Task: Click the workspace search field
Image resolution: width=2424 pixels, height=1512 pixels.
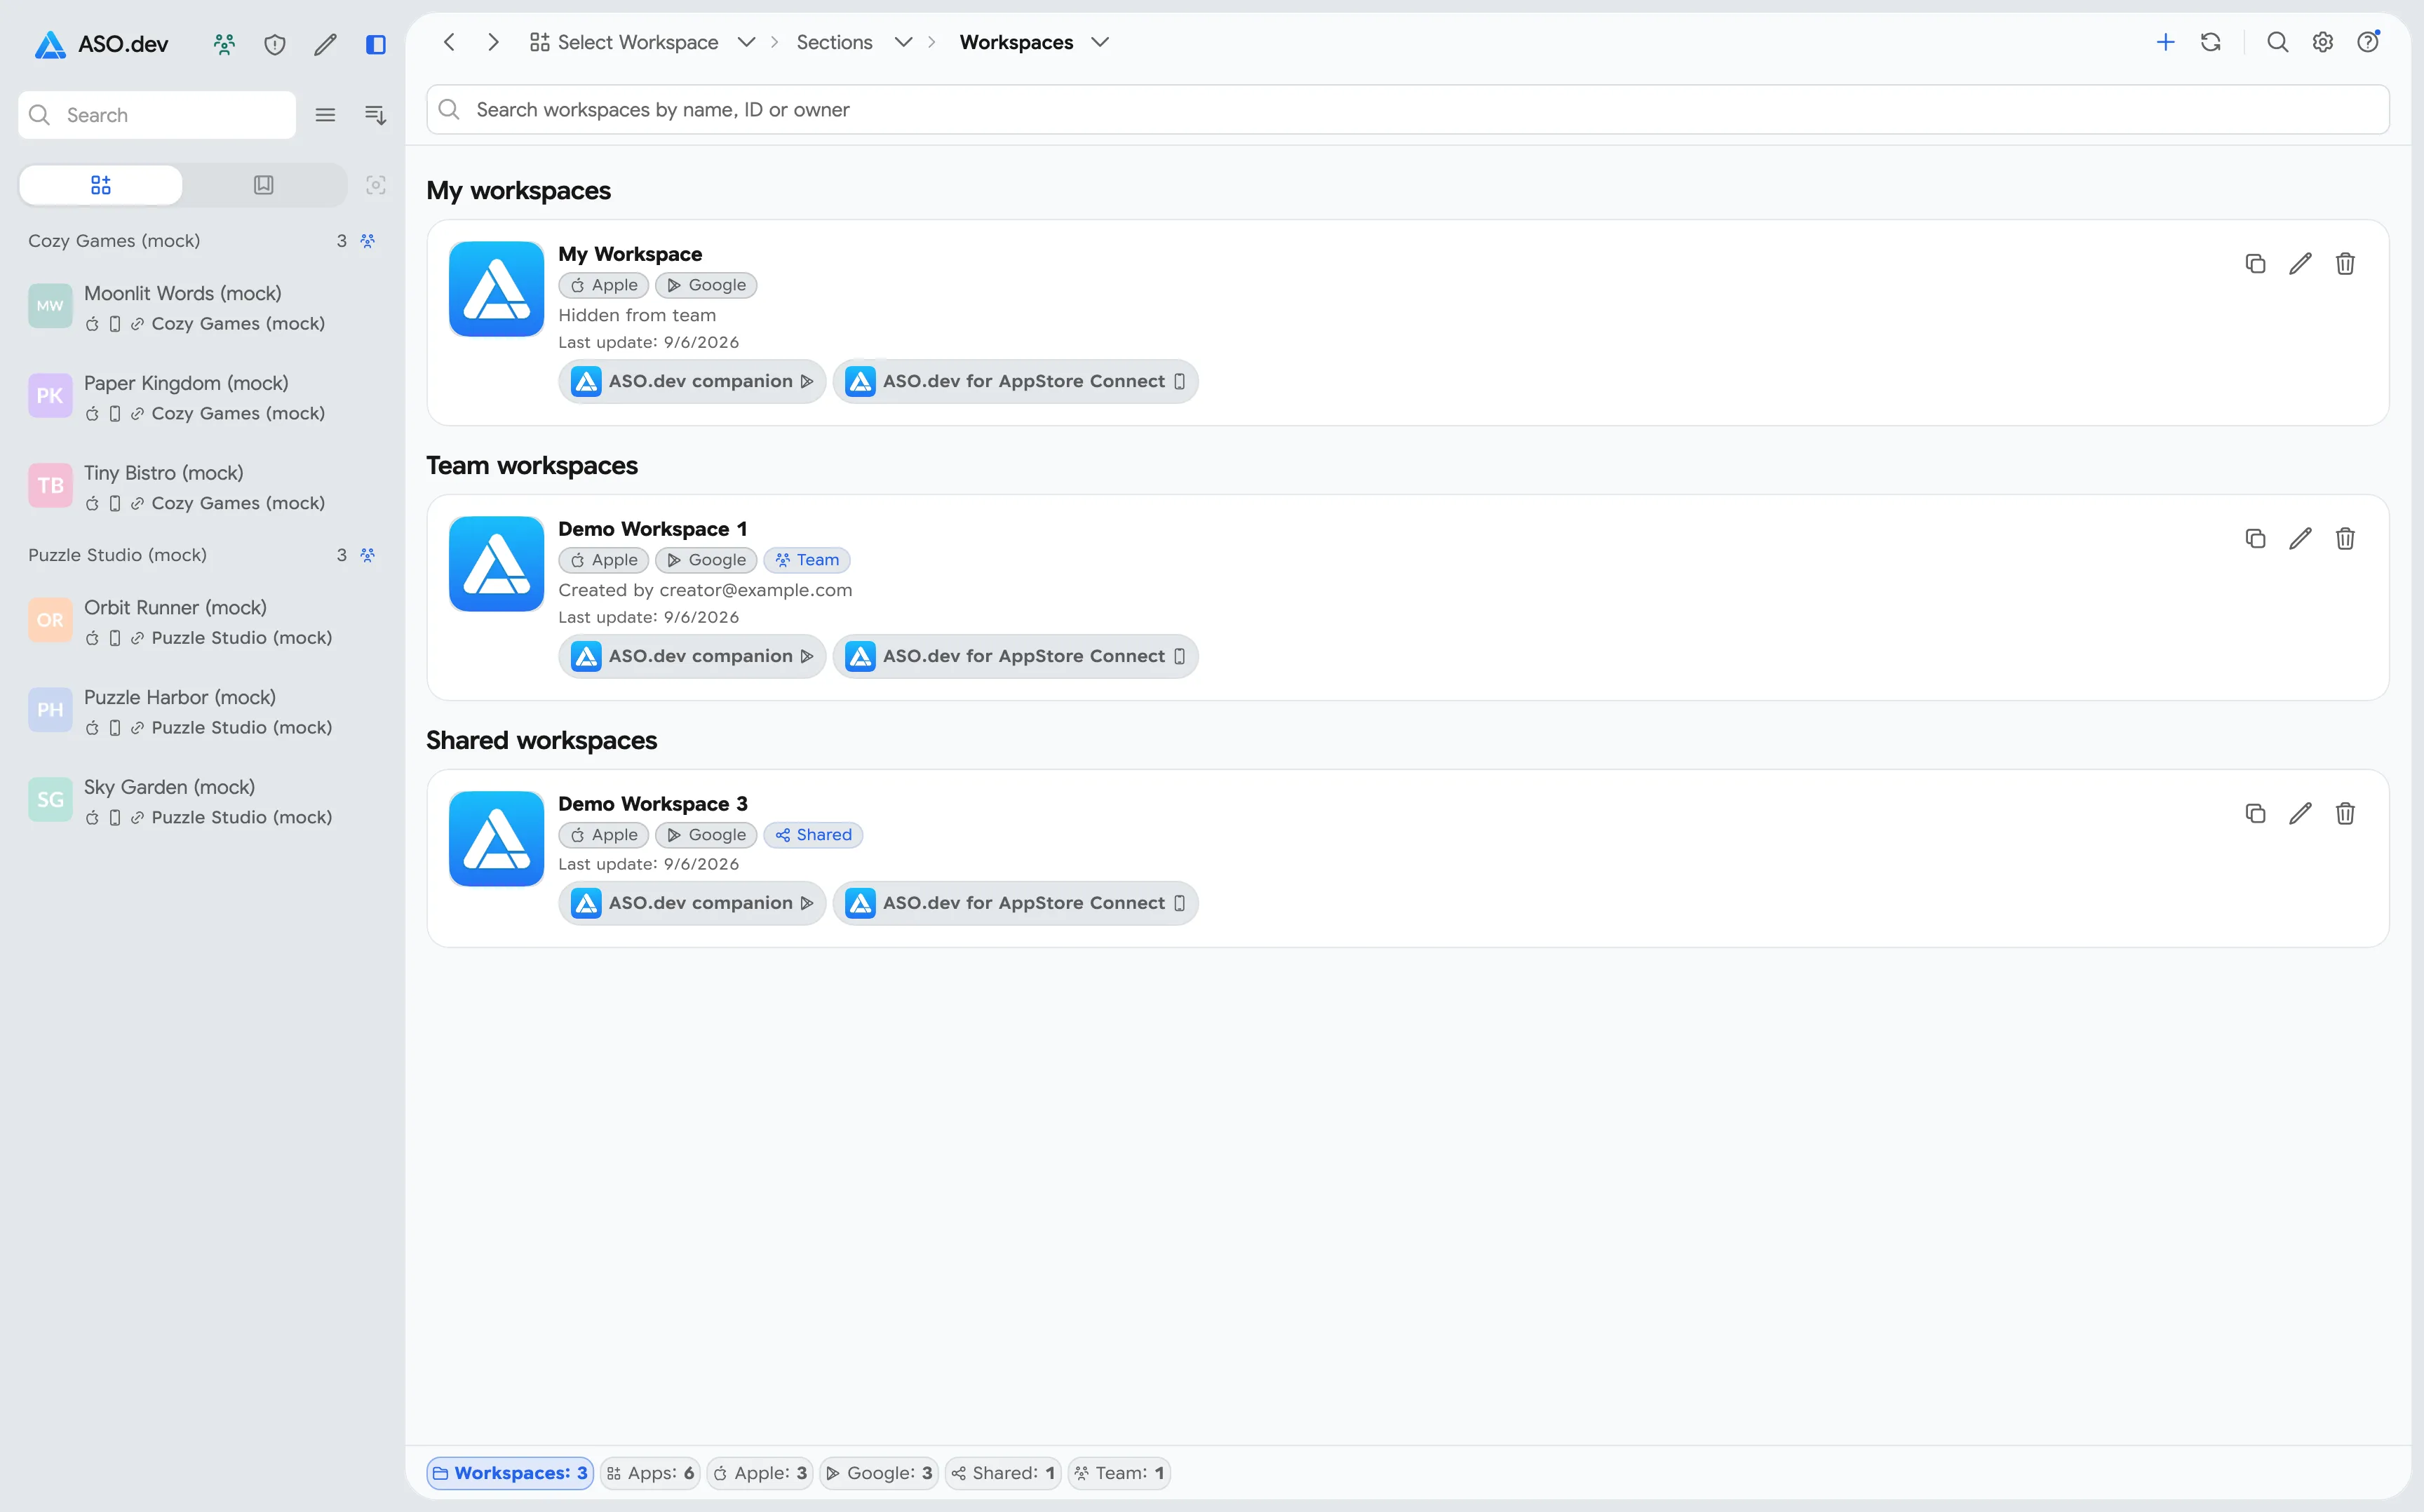Action: tap(1408, 110)
